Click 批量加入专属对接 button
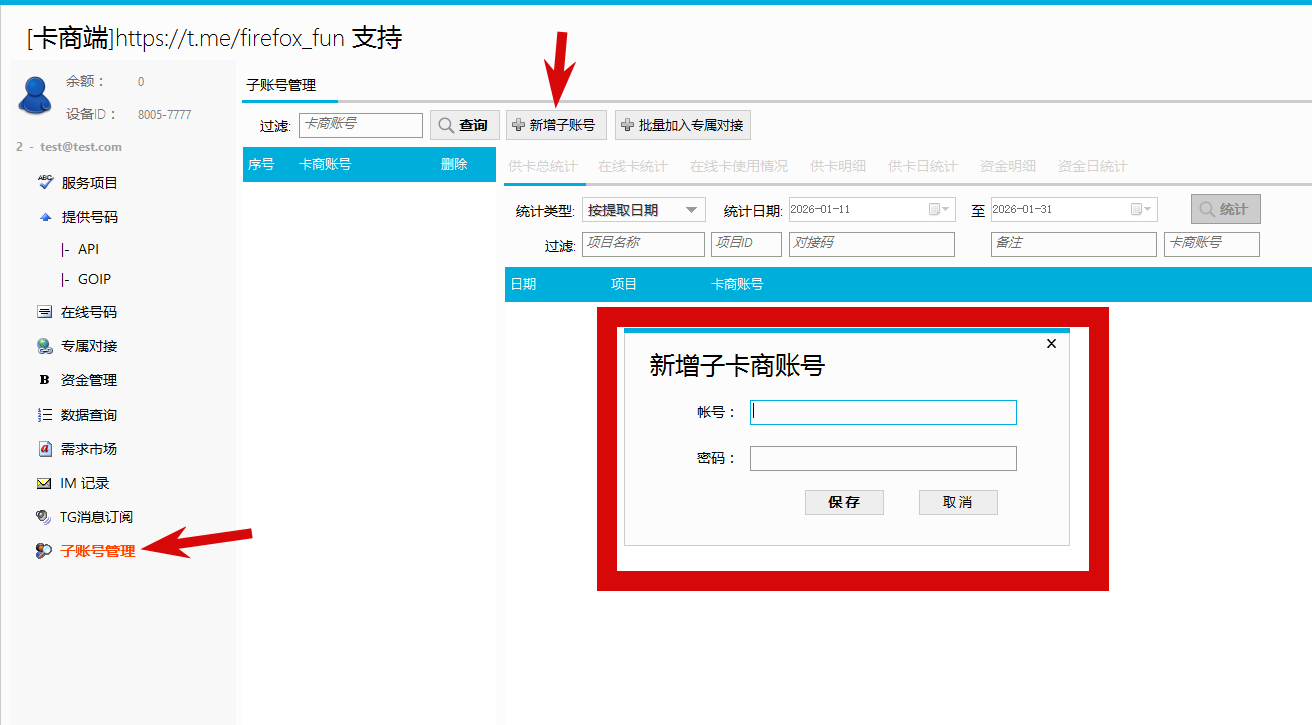The height and width of the screenshot is (725, 1312). tap(683, 125)
